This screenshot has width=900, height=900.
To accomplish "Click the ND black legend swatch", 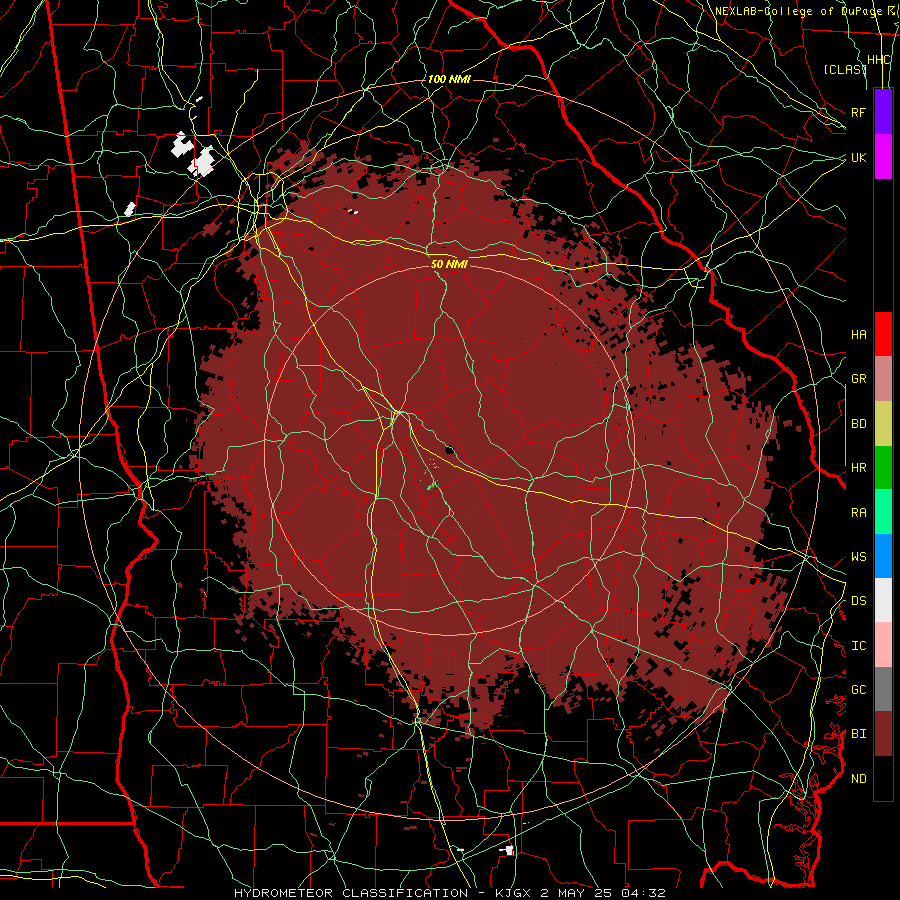I will 883,778.
